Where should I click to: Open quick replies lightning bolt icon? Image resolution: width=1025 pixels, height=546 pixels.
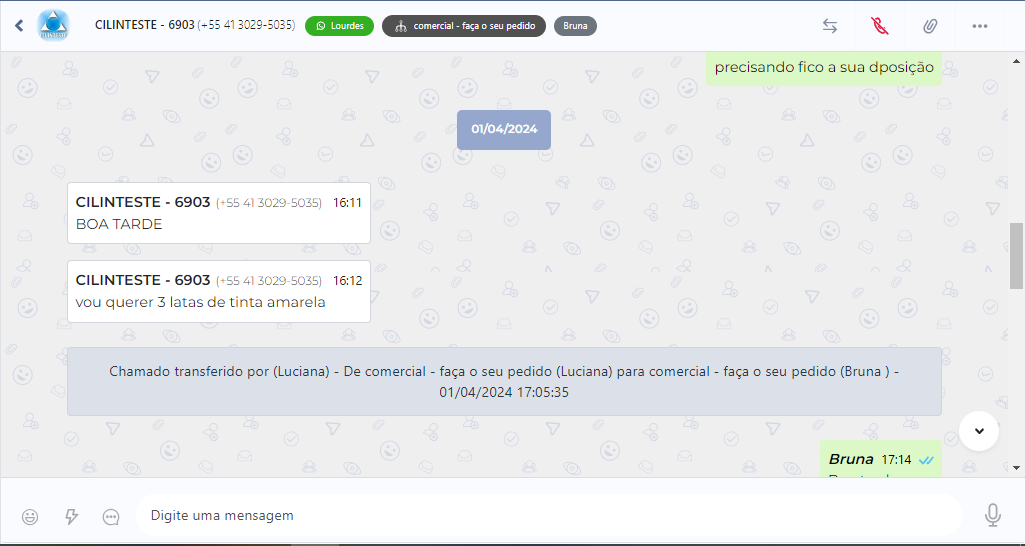tap(71, 516)
